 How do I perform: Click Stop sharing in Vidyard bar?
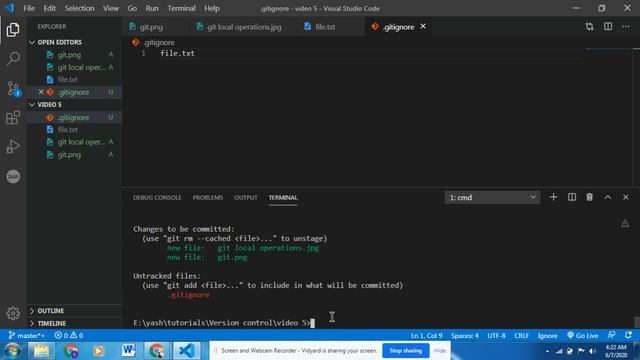[x=405, y=351]
